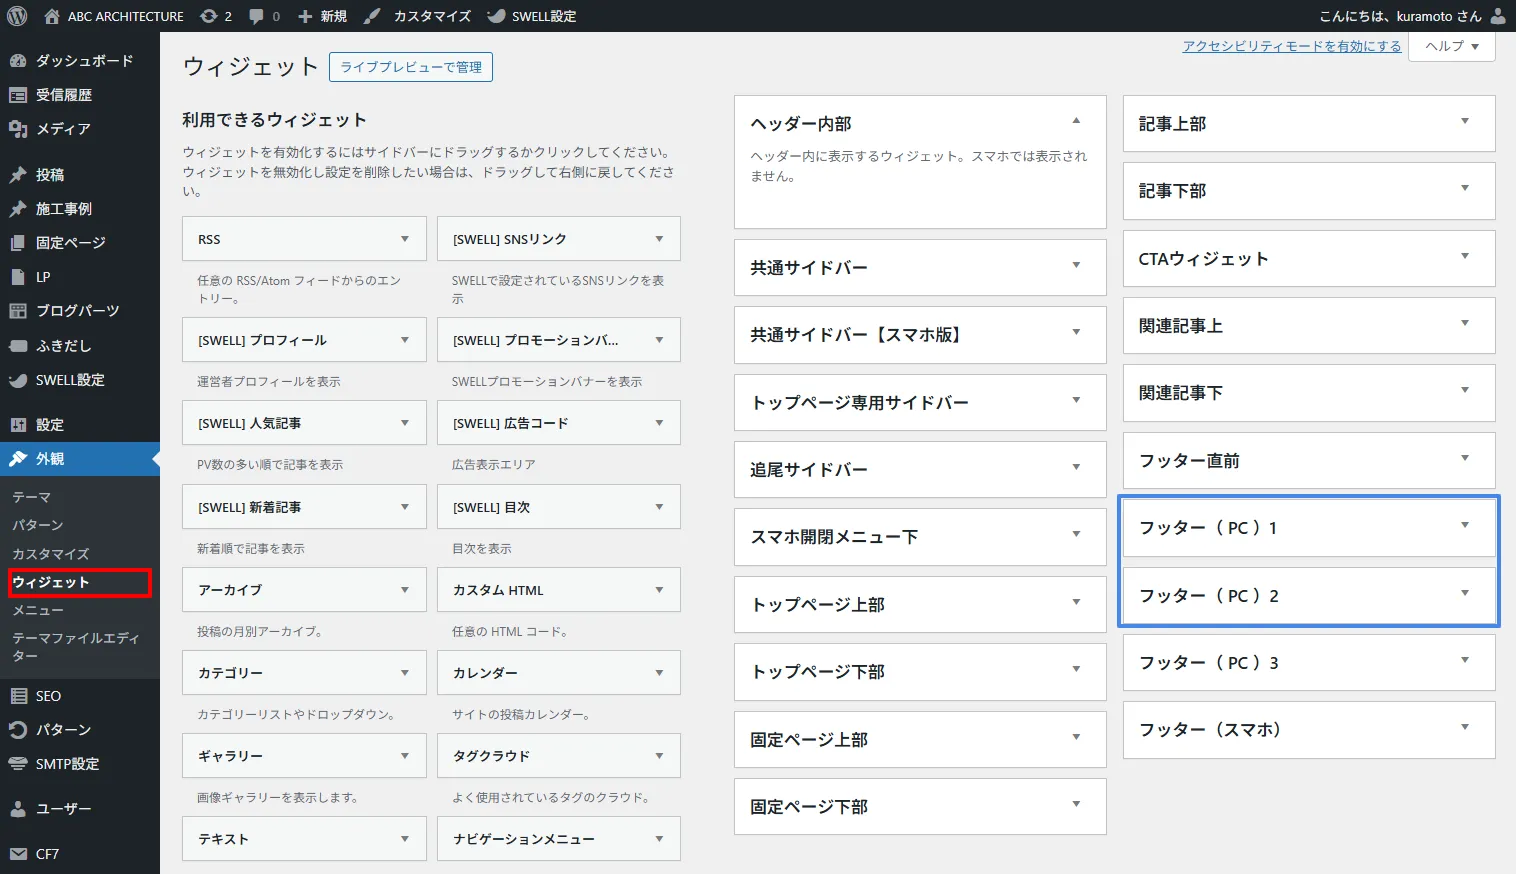Expand the カスタム HTML widget arrow

659,590
